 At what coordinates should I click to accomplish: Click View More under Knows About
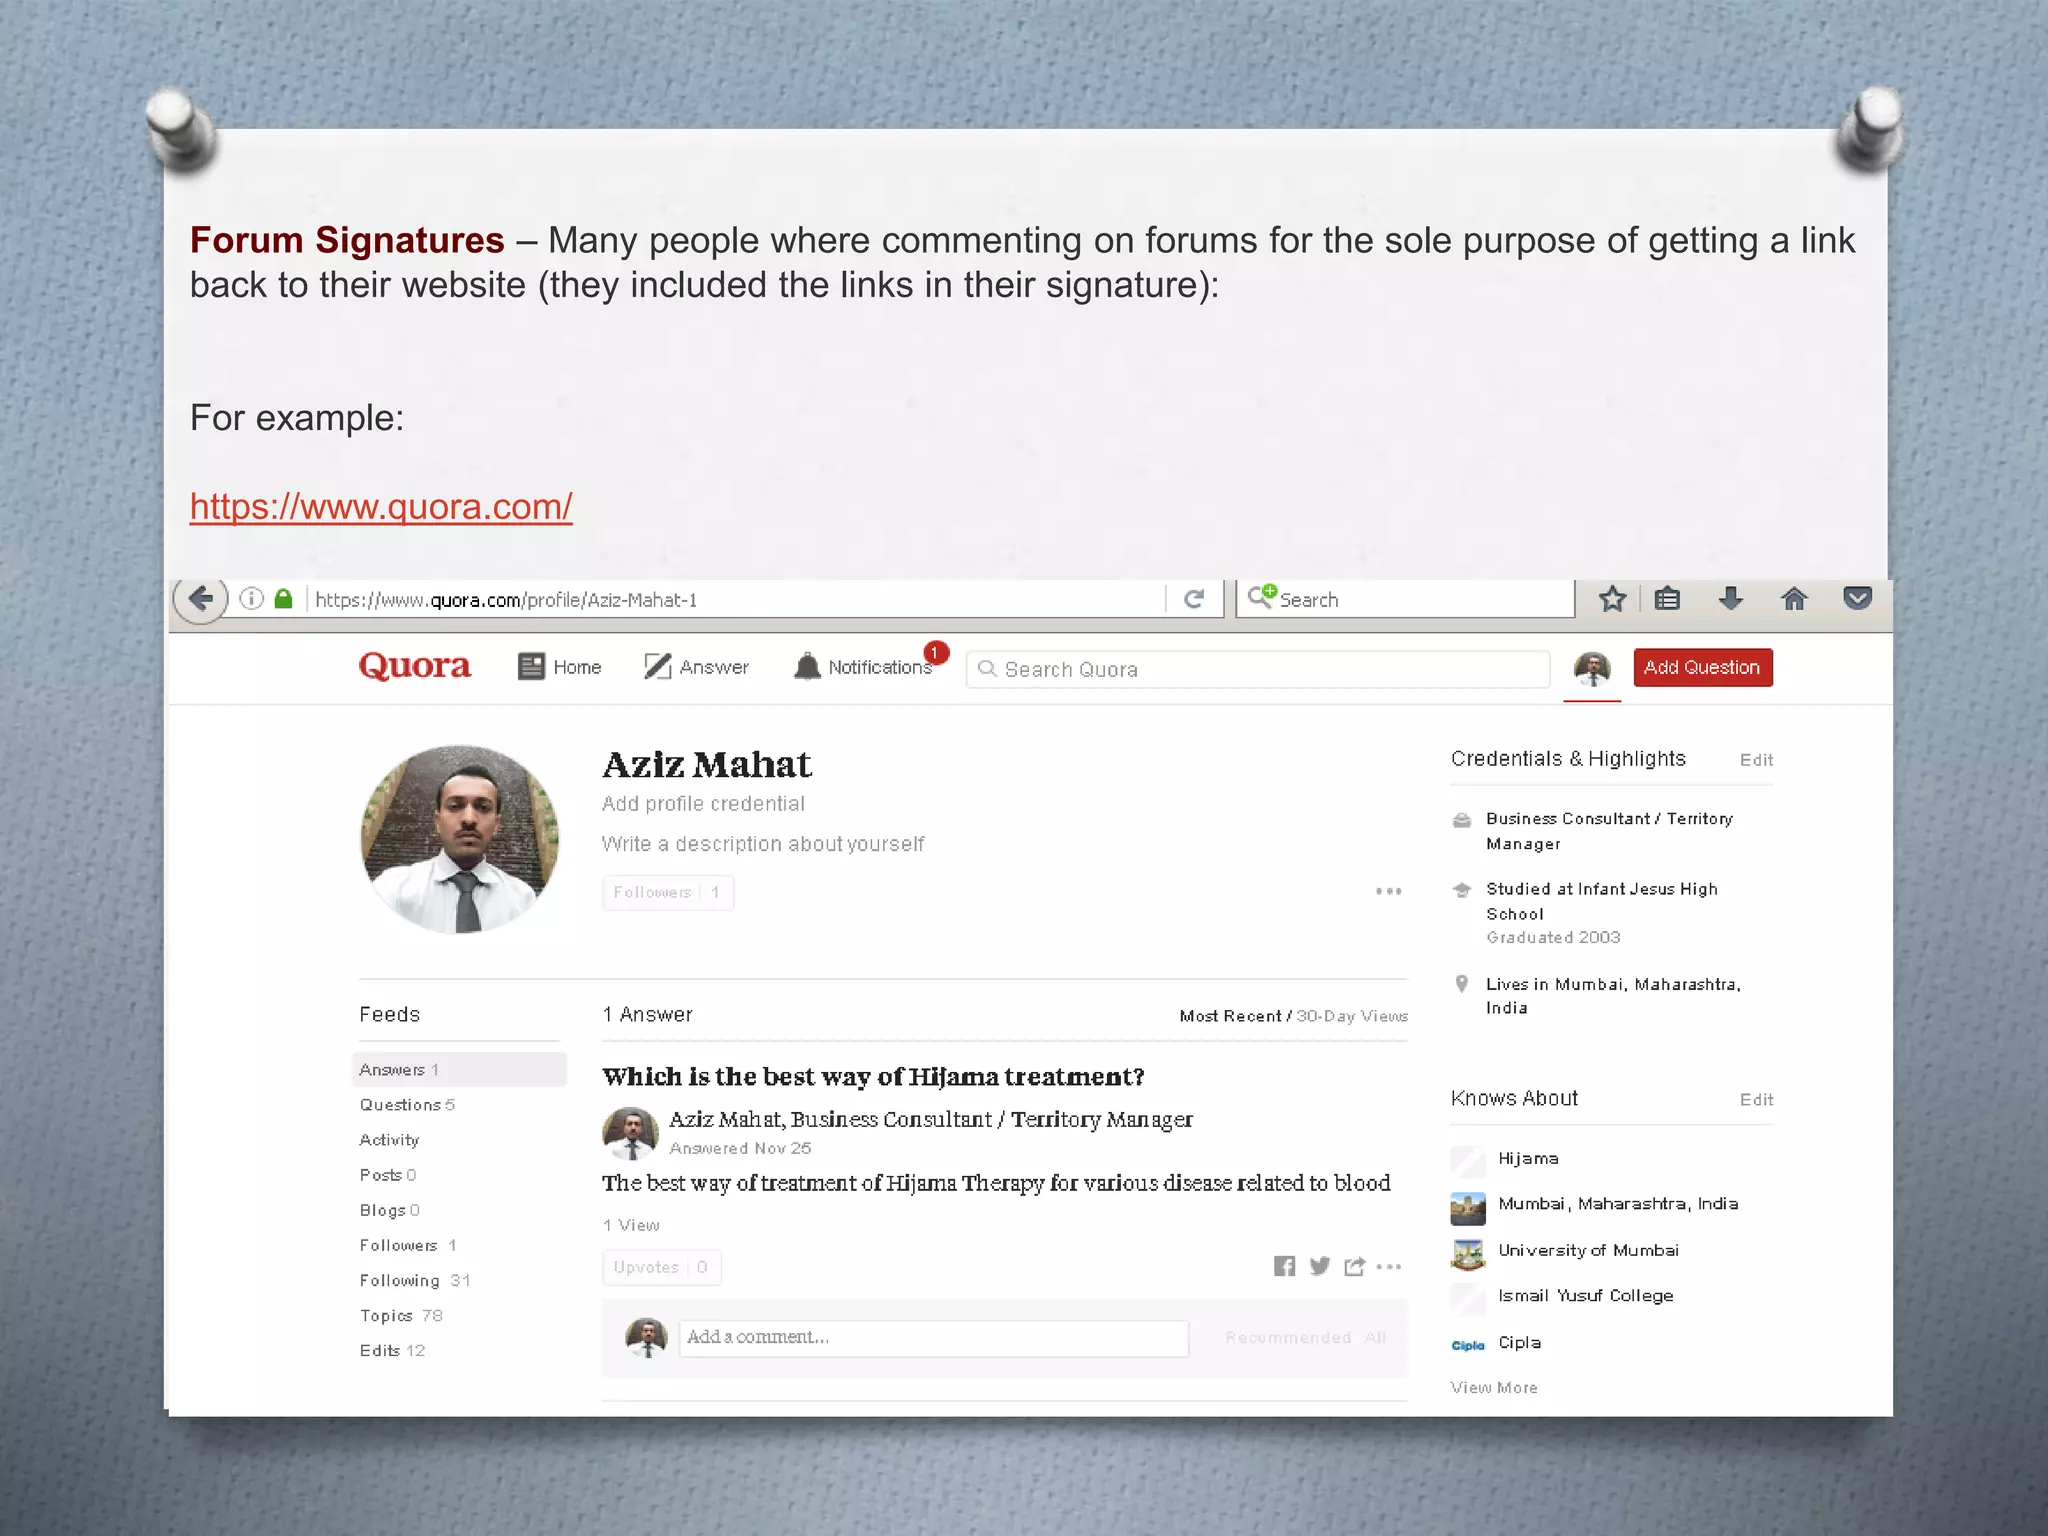(x=1494, y=1388)
